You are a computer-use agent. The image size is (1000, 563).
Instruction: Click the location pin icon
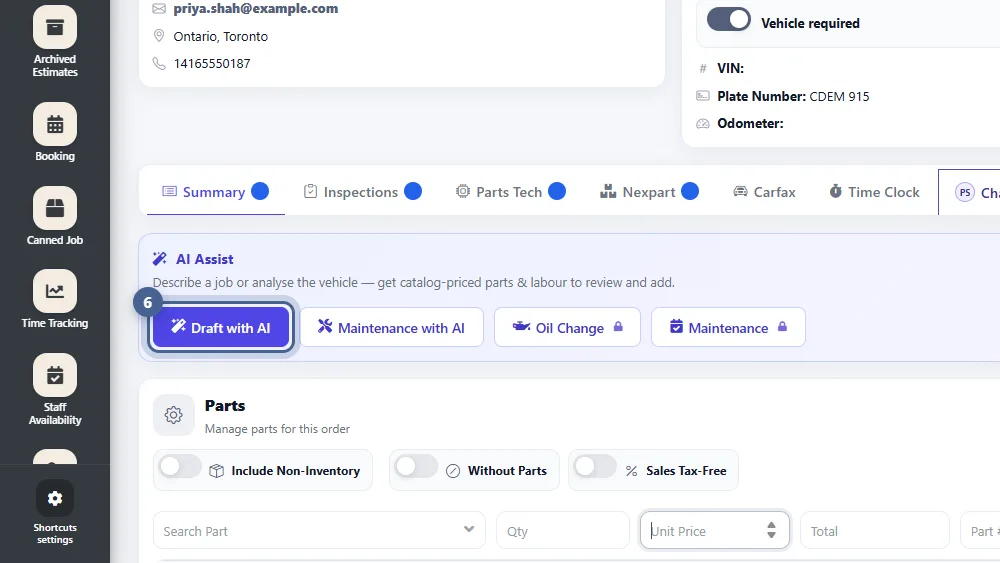(159, 36)
